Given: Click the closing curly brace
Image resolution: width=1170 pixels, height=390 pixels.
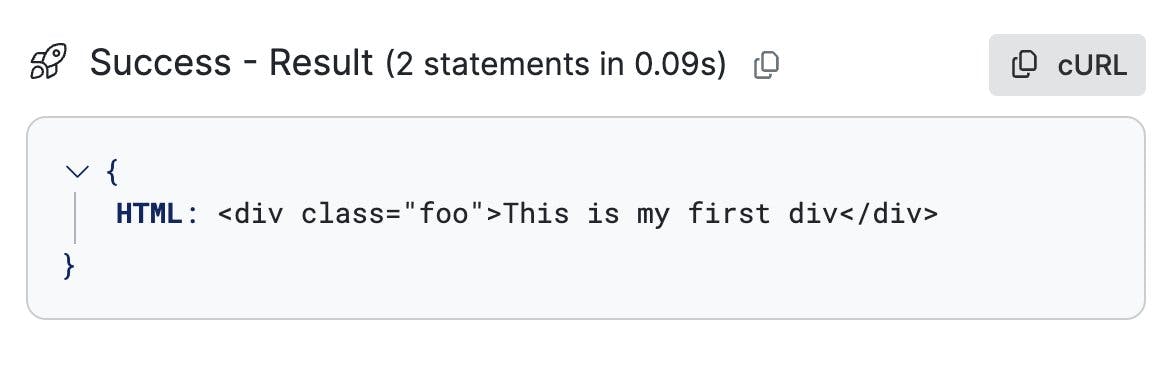Looking at the screenshot, I should (x=69, y=266).
